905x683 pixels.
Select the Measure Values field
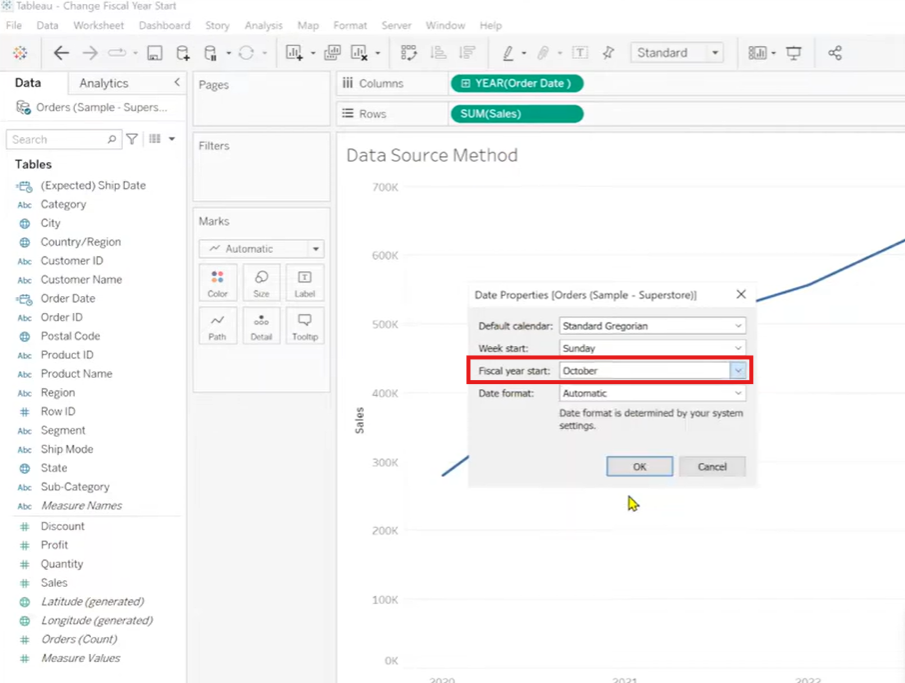[81, 658]
